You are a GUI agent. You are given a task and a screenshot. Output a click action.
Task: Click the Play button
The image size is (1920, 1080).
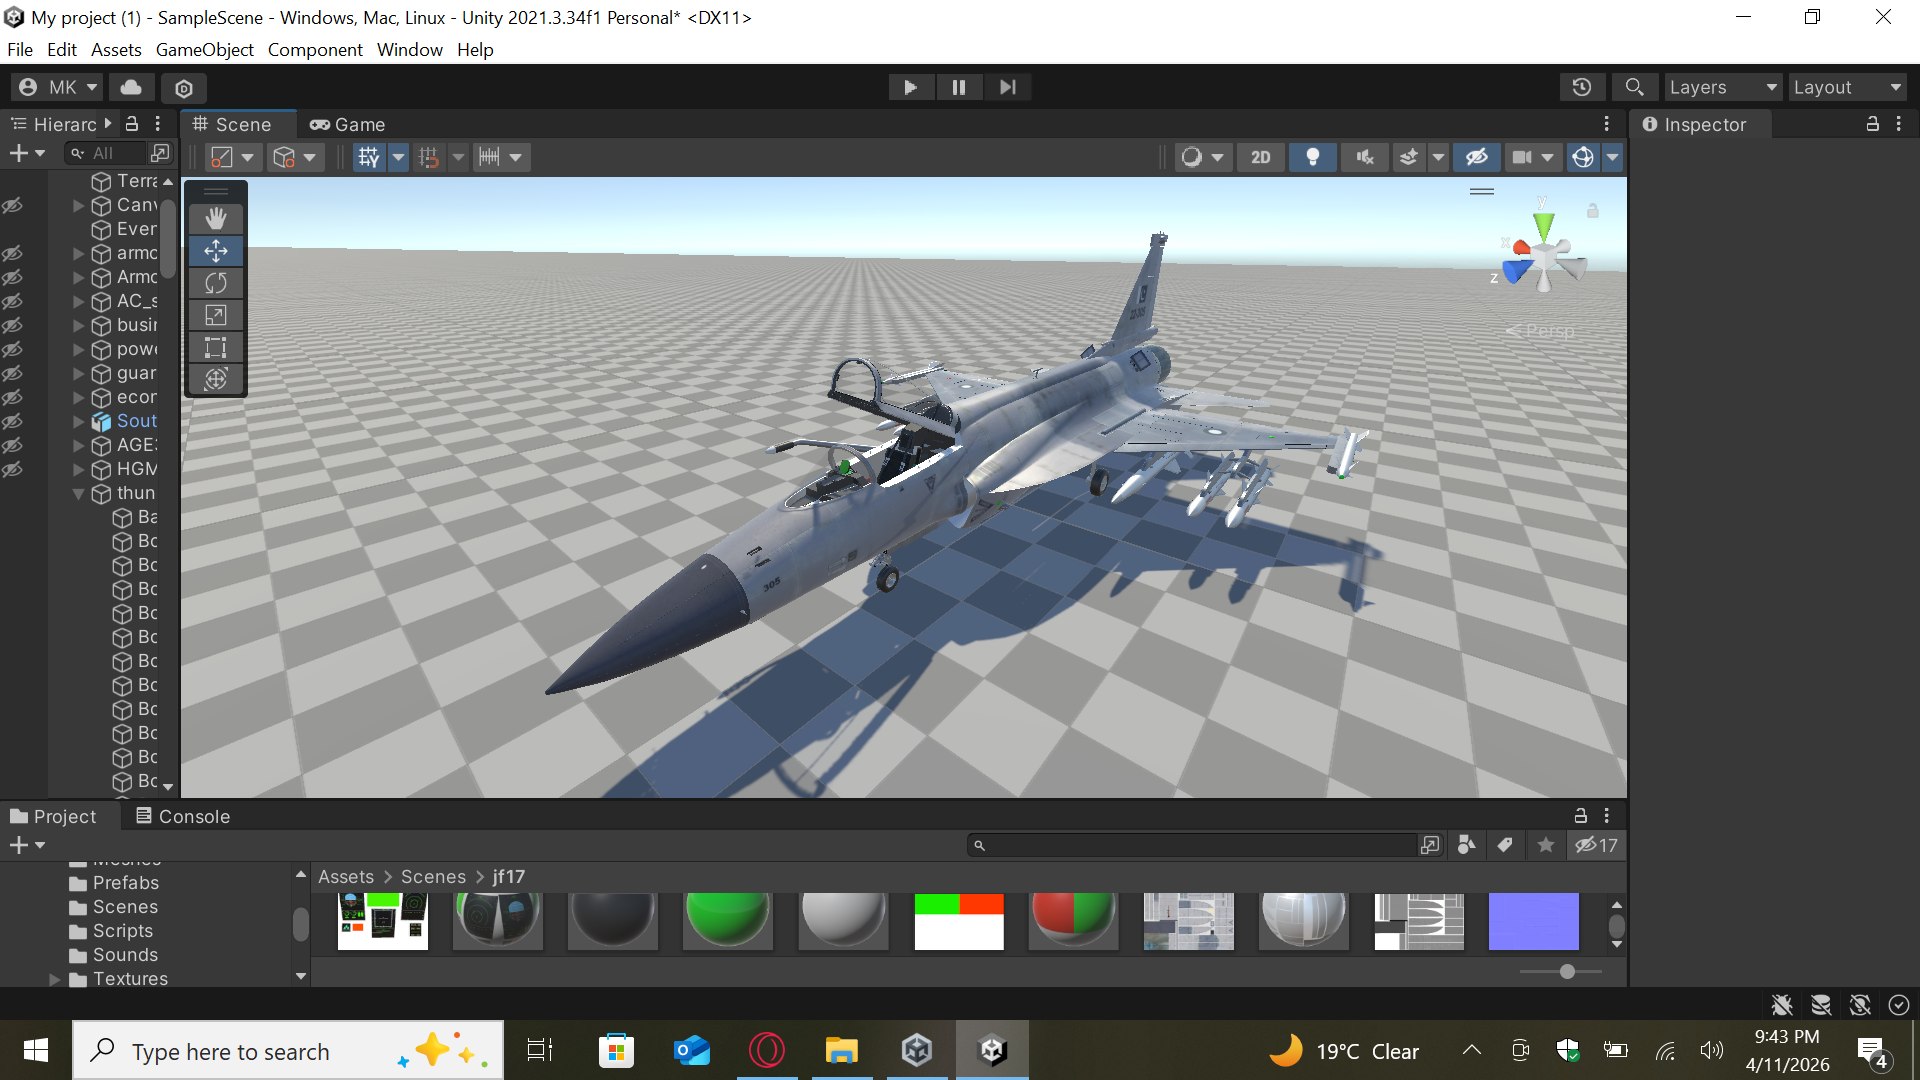[910, 87]
